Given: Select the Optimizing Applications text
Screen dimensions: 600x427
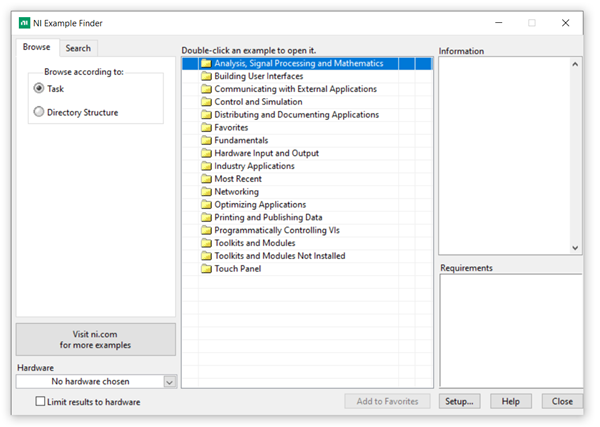Looking at the screenshot, I should (260, 204).
